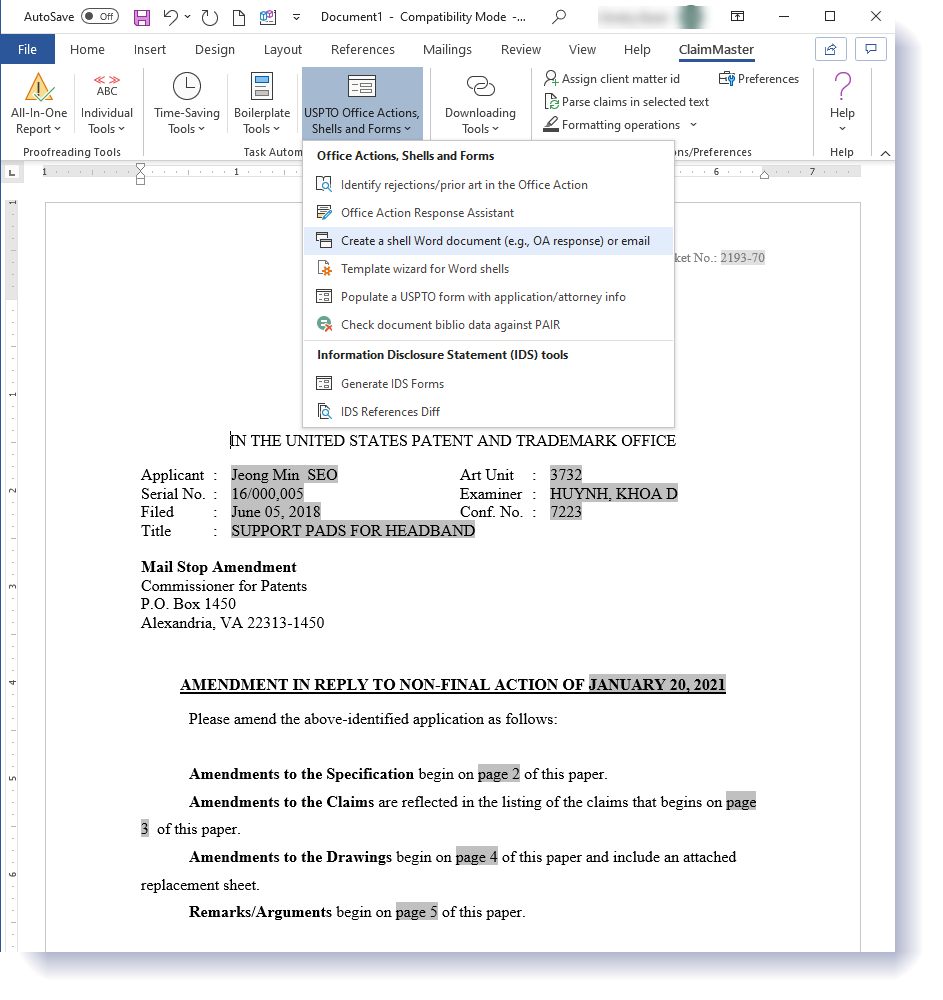Click the Assign client matter id button
The width and height of the screenshot is (943, 1000).
click(x=611, y=79)
